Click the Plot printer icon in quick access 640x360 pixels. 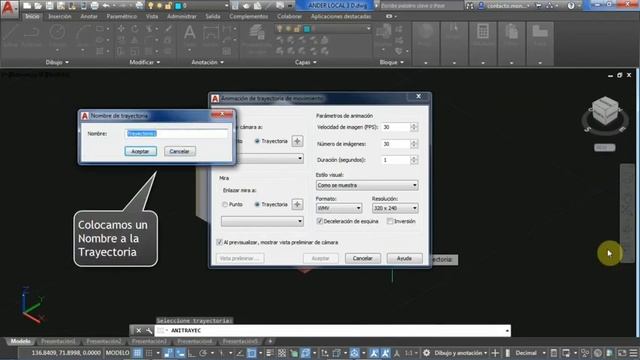94,6
